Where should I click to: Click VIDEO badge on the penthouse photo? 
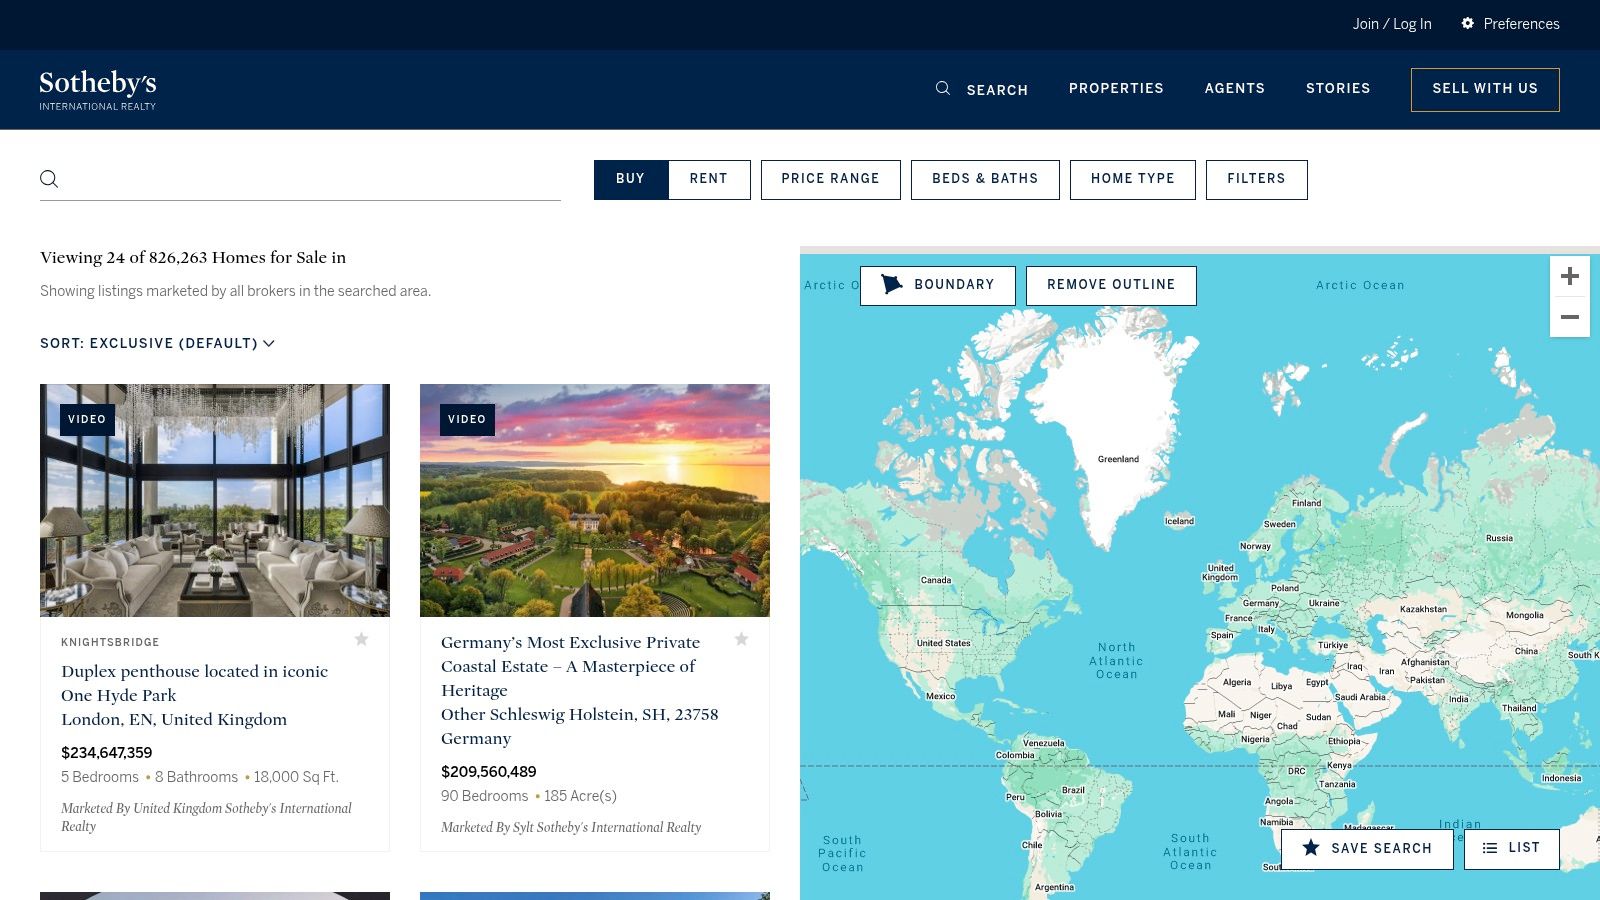pos(87,420)
